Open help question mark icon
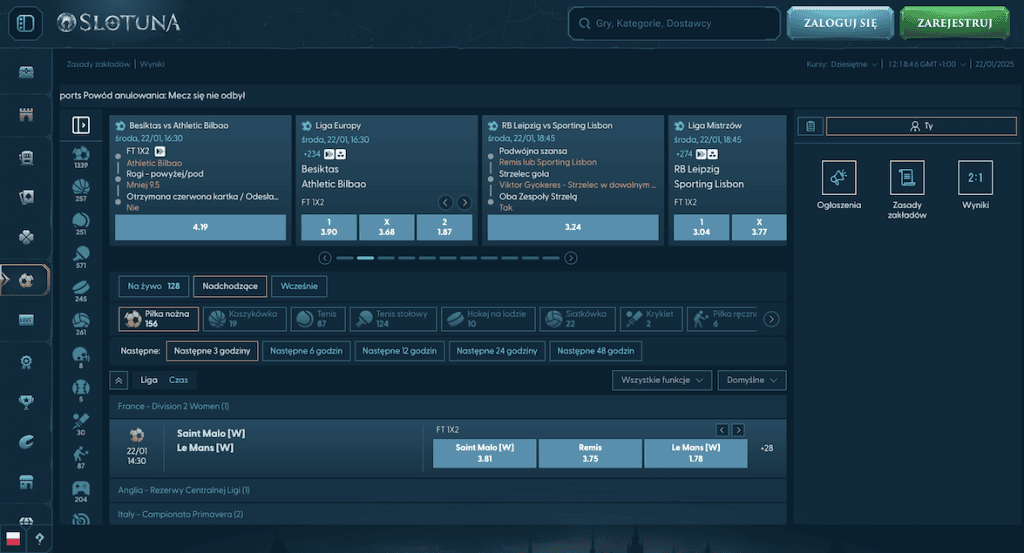Image resolution: width=1024 pixels, height=553 pixels. (x=39, y=539)
